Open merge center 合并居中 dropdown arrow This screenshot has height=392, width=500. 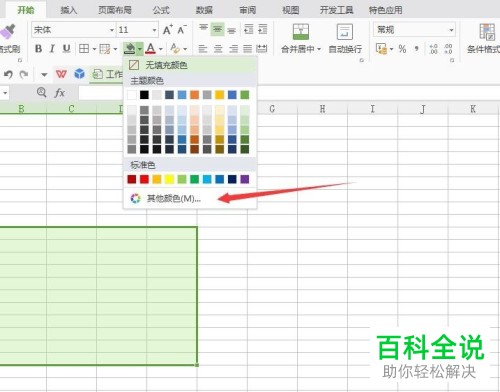319,49
